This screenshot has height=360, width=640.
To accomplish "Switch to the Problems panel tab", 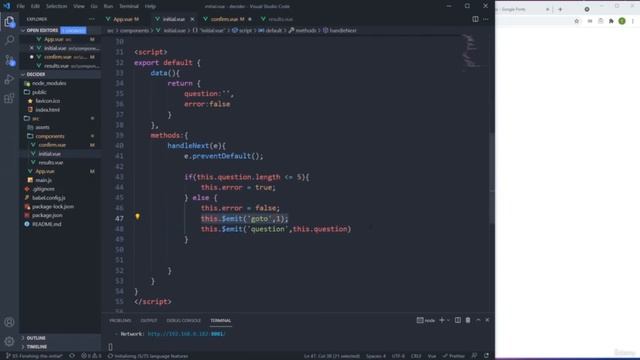I will (120, 321).
